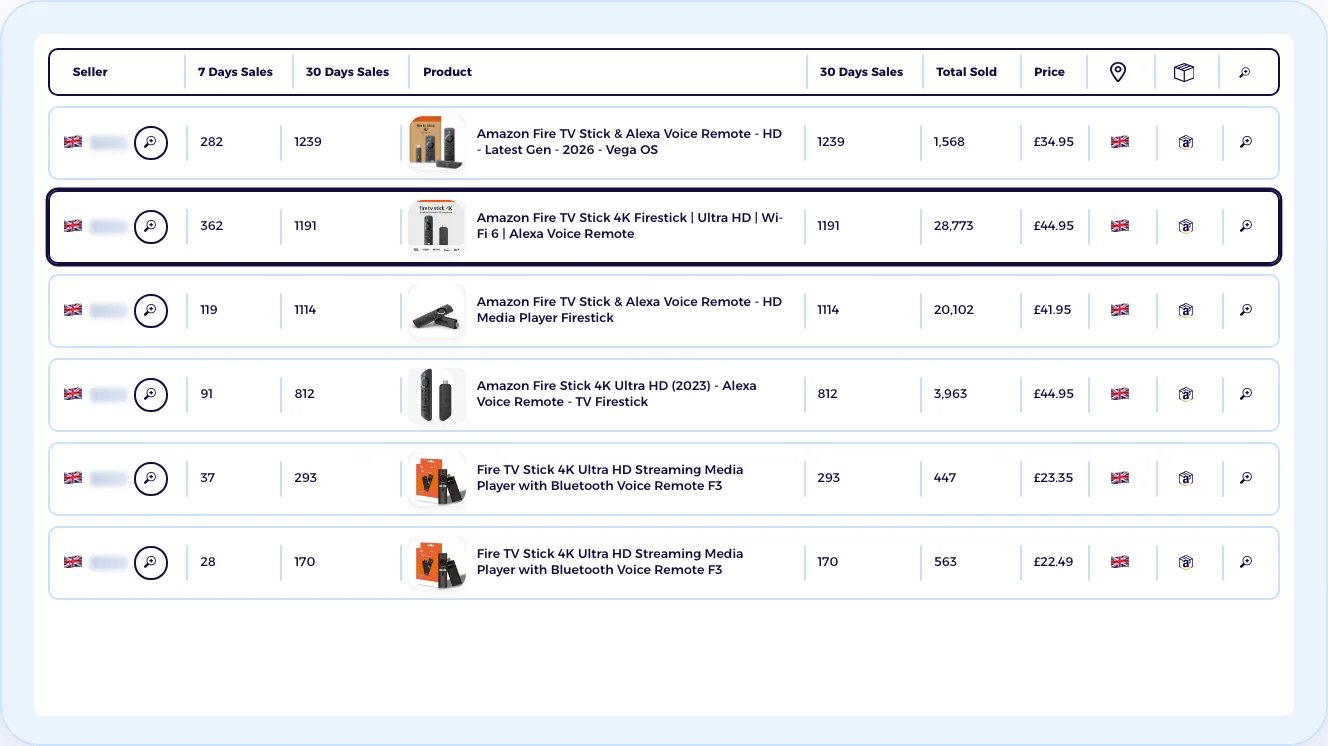This screenshot has height=746, width=1328.
Task: Click the Amazon fulfilment icon in the £41.95 row
Action: coord(1186,310)
